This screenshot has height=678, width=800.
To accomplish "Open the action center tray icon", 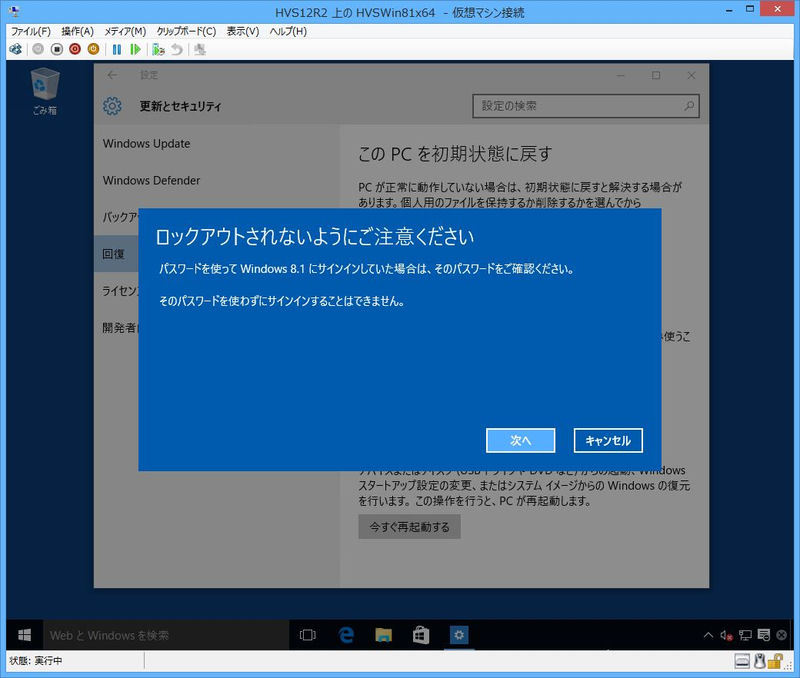I will [763, 635].
